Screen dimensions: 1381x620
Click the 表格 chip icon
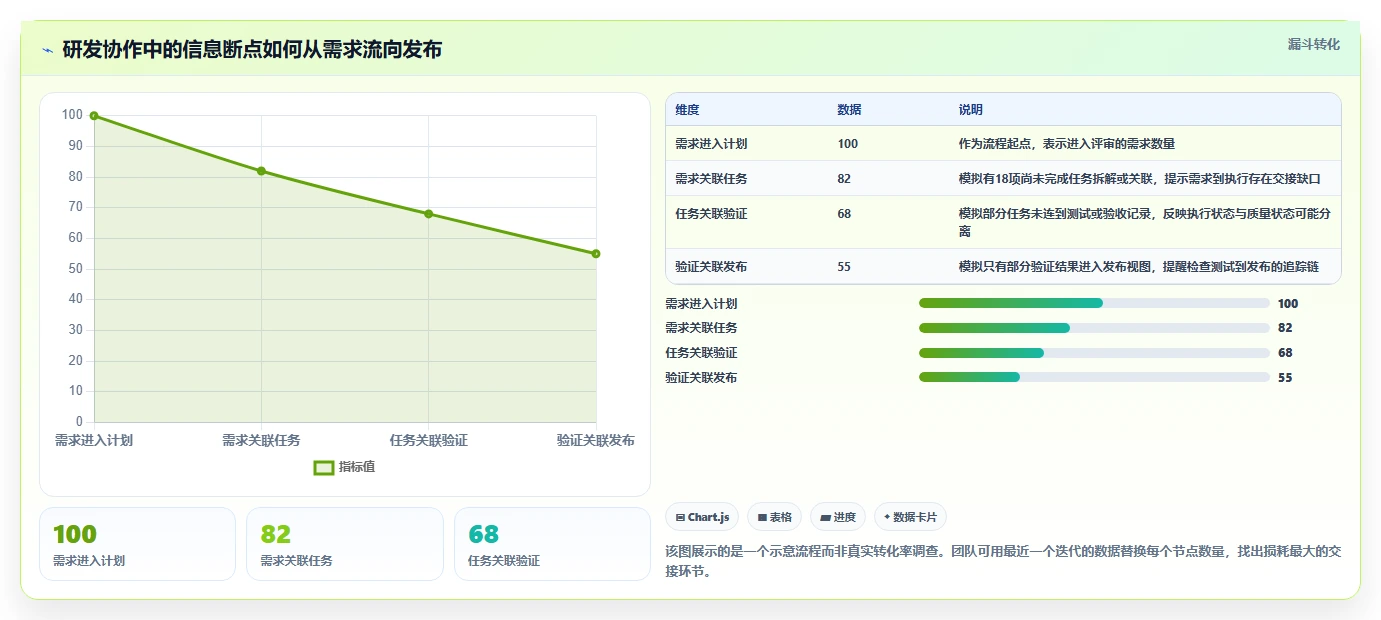[762, 518]
